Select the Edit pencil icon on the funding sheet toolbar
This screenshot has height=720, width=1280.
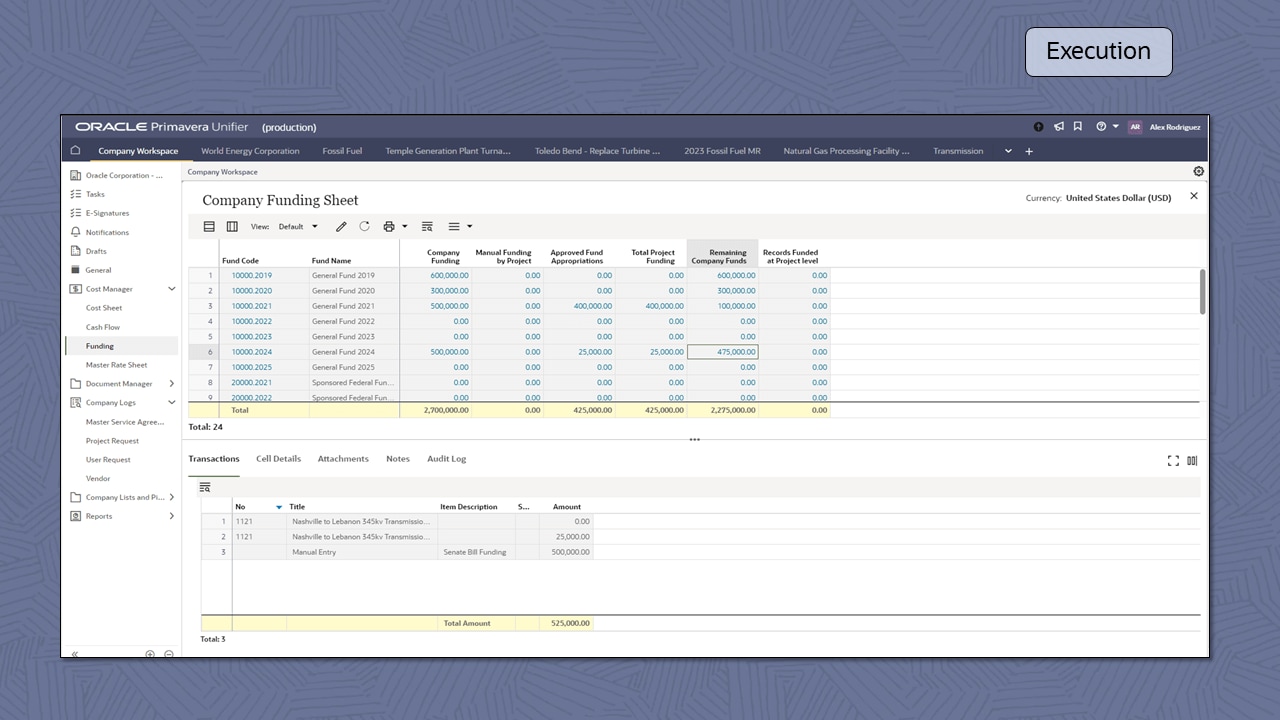click(341, 226)
